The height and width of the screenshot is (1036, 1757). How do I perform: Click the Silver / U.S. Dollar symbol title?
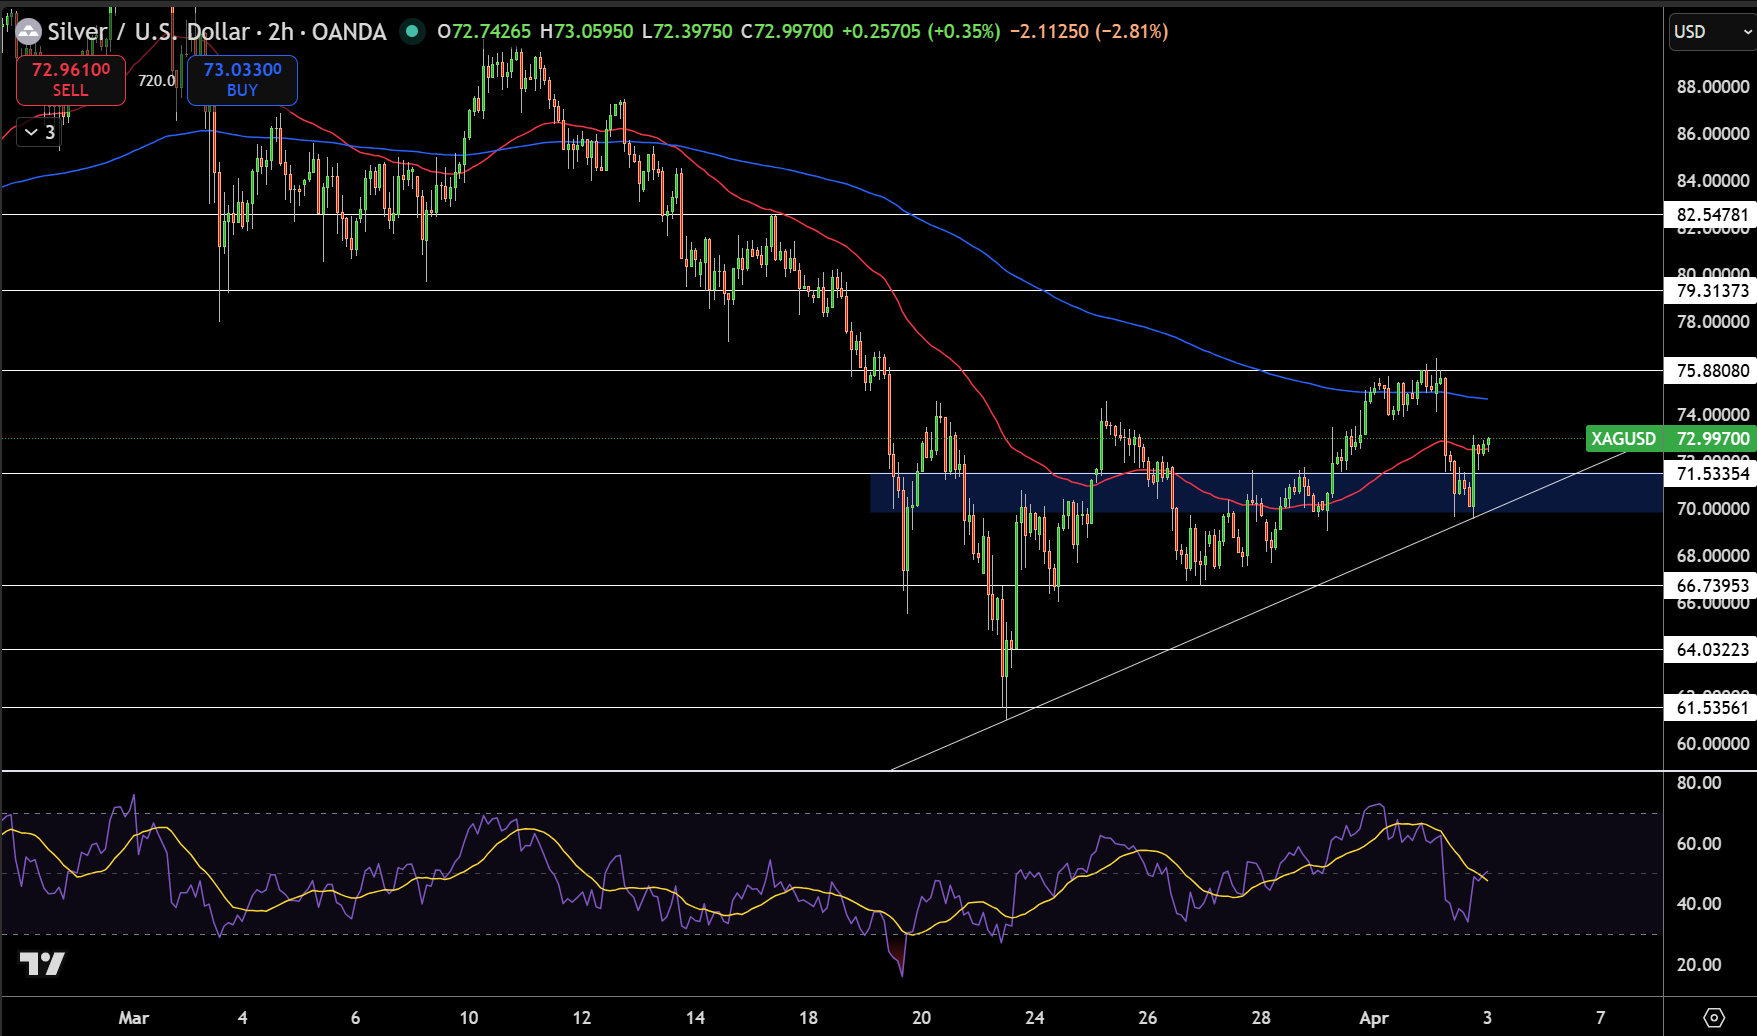(148, 32)
